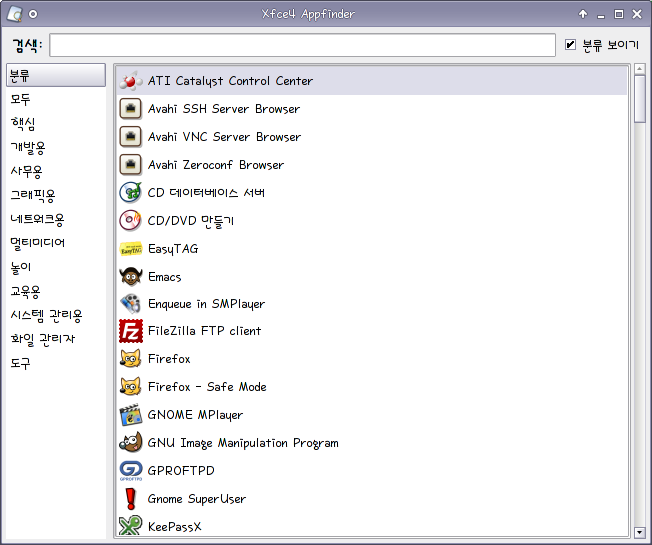Select the 네트워크용 category

(37, 219)
